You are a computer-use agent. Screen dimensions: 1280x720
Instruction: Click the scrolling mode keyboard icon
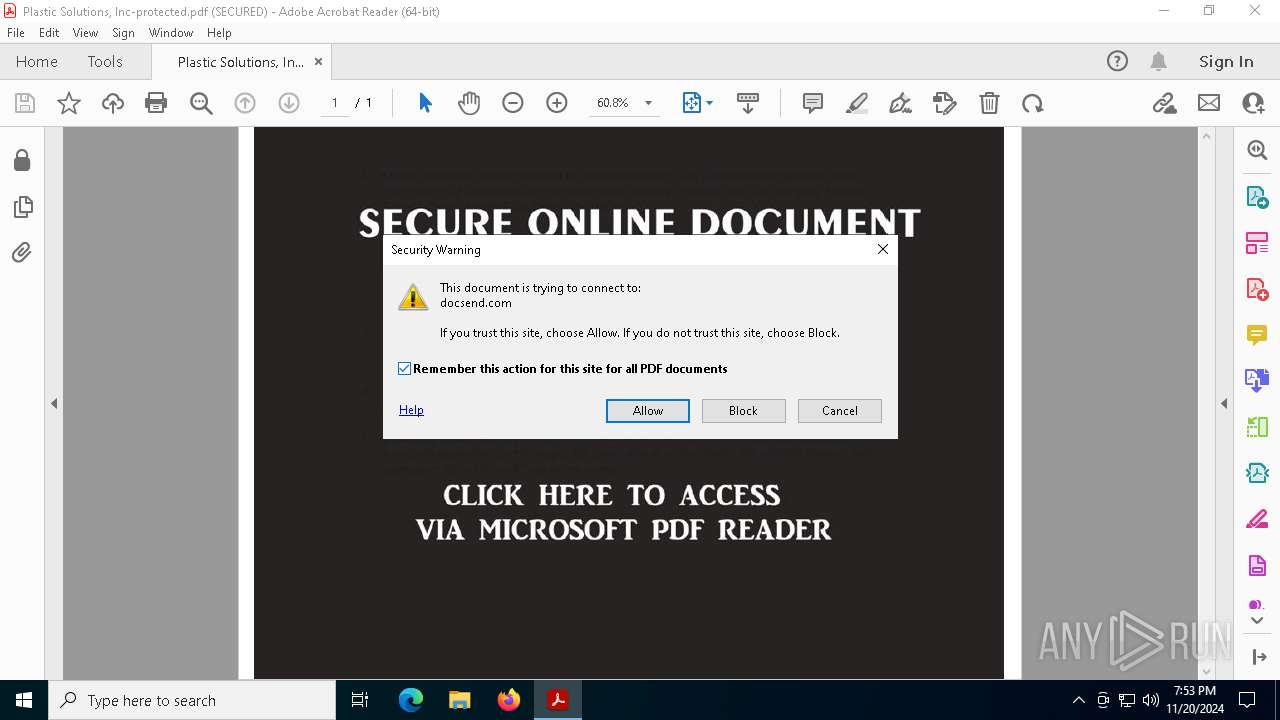(x=748, y=103)
